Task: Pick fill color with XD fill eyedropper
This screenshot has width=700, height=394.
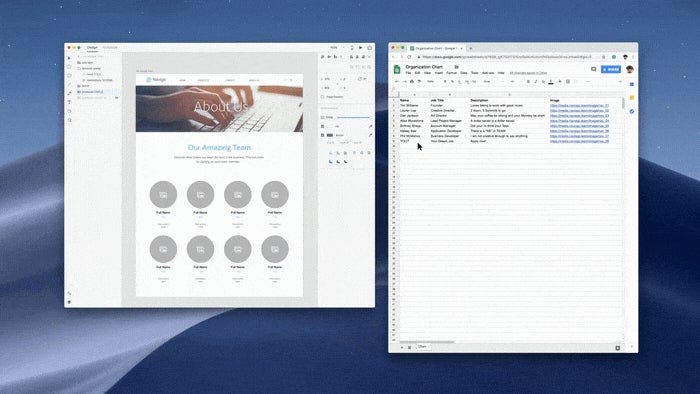Action: pos(370,127)
